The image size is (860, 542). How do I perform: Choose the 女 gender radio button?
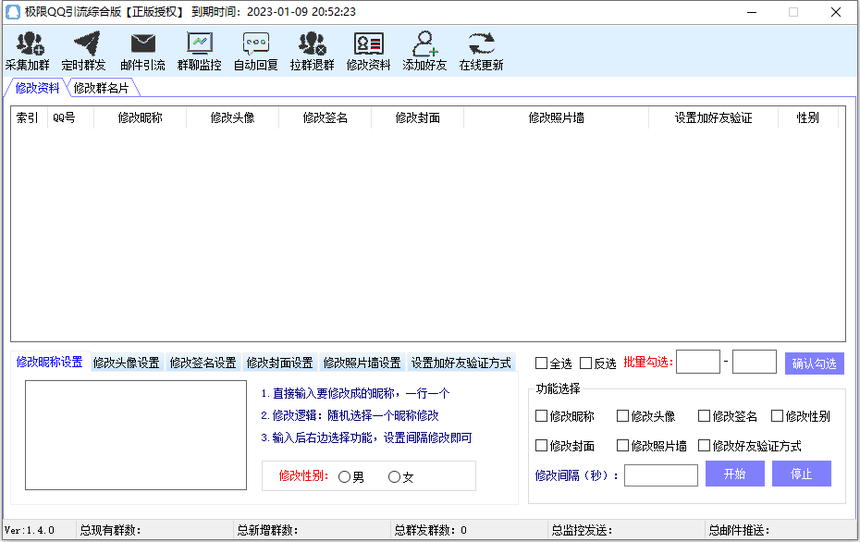tap(394, 477)
